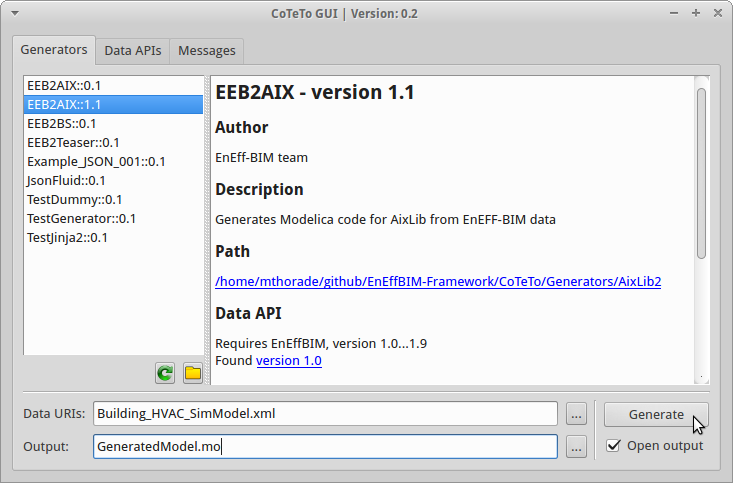
Task: Toggle the Open output checkbox
Action: click(x=613, y=446)
